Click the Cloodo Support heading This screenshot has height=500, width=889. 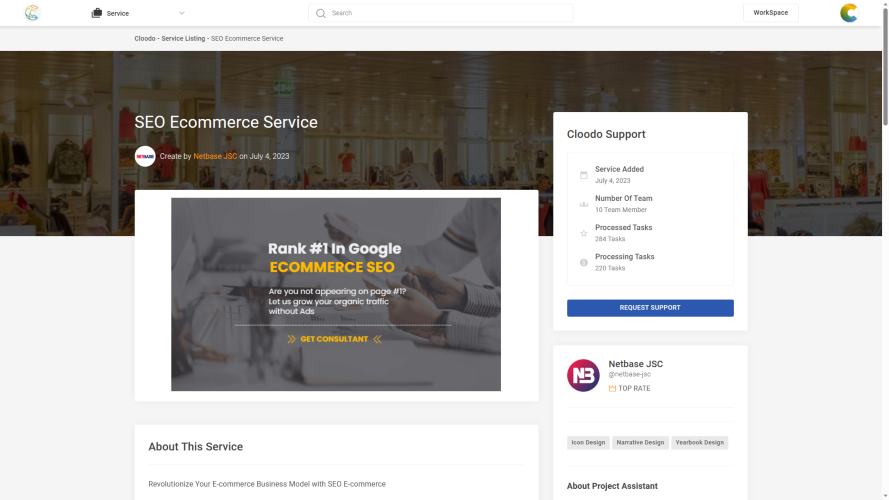point(606,134)
